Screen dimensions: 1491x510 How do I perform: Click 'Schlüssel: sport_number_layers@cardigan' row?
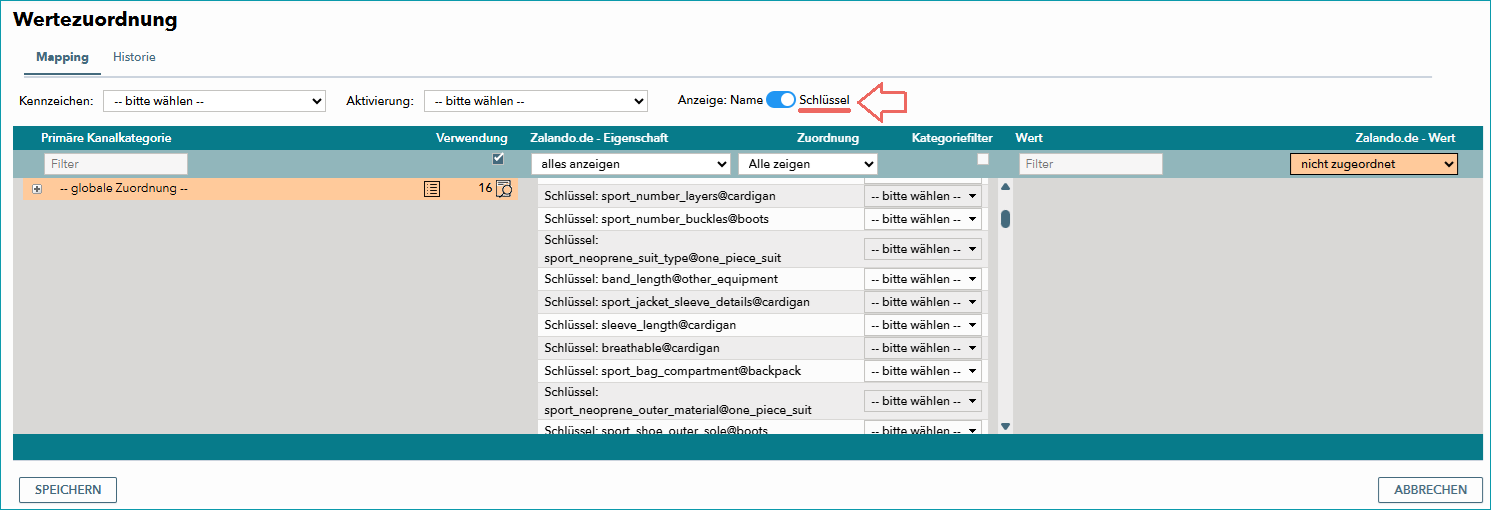pos(660,196)
